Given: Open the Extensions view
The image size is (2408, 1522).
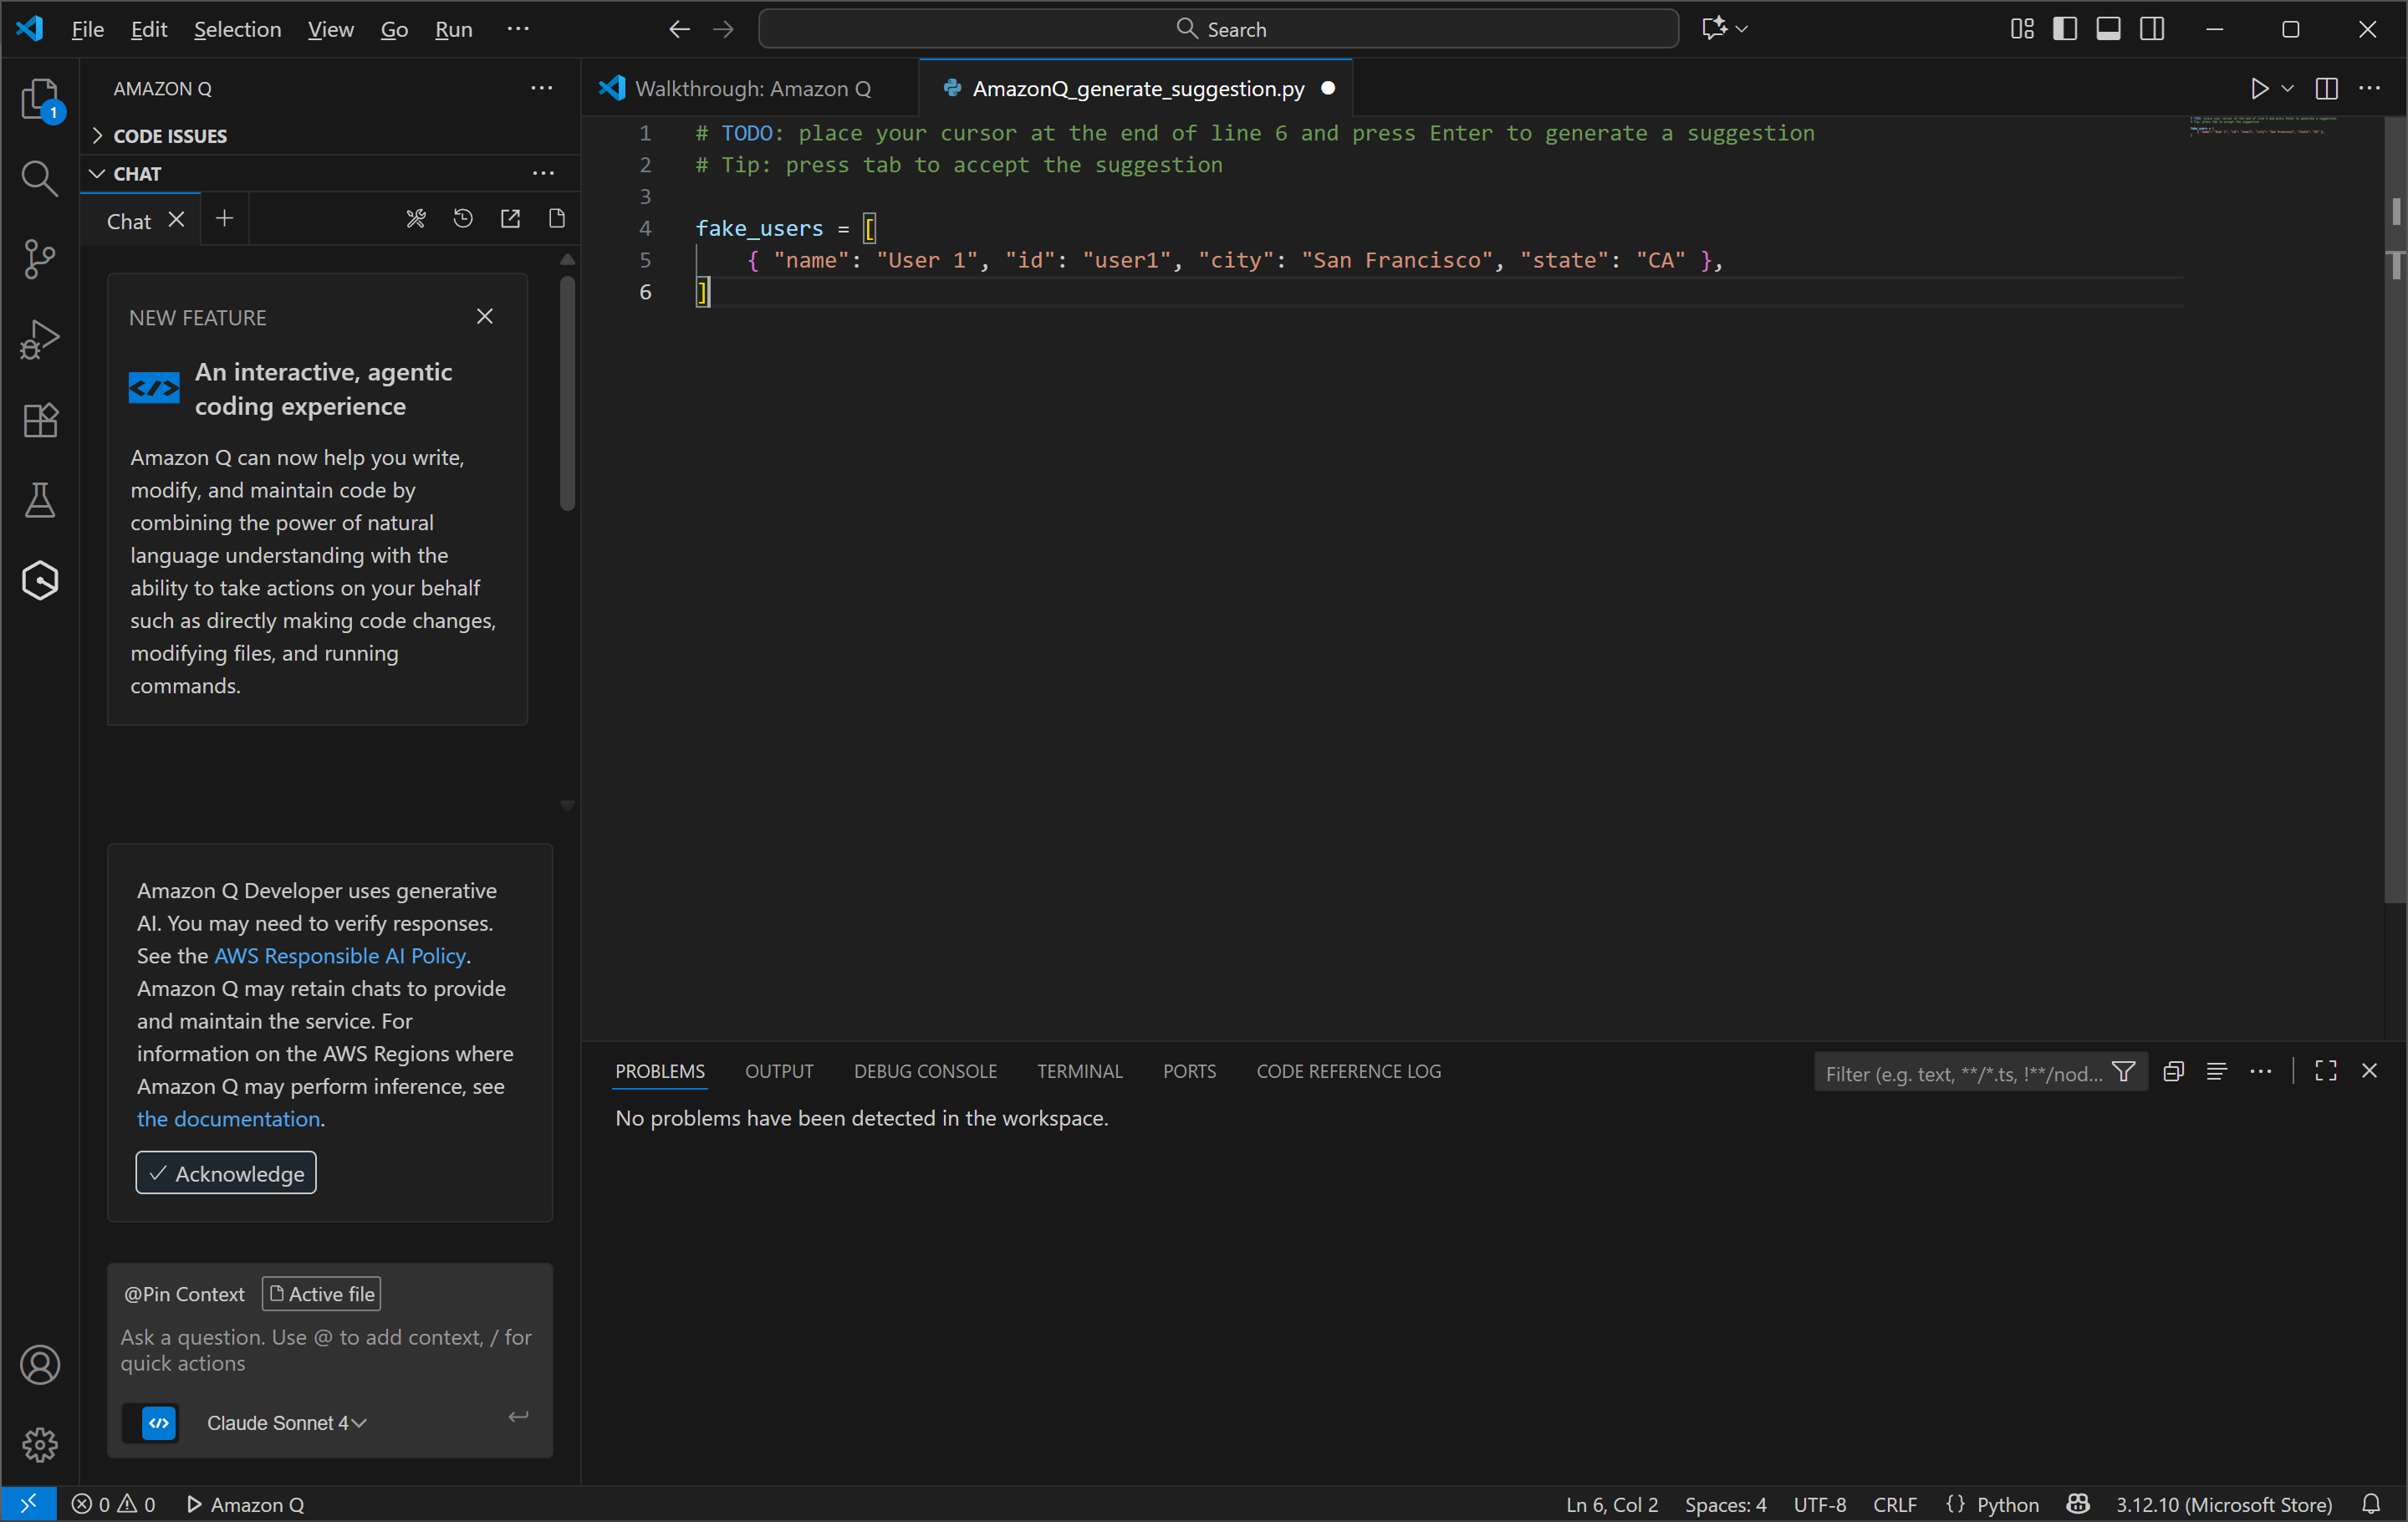Looking at the screenshot, I should pyautogui.click(x=40, y=420).
